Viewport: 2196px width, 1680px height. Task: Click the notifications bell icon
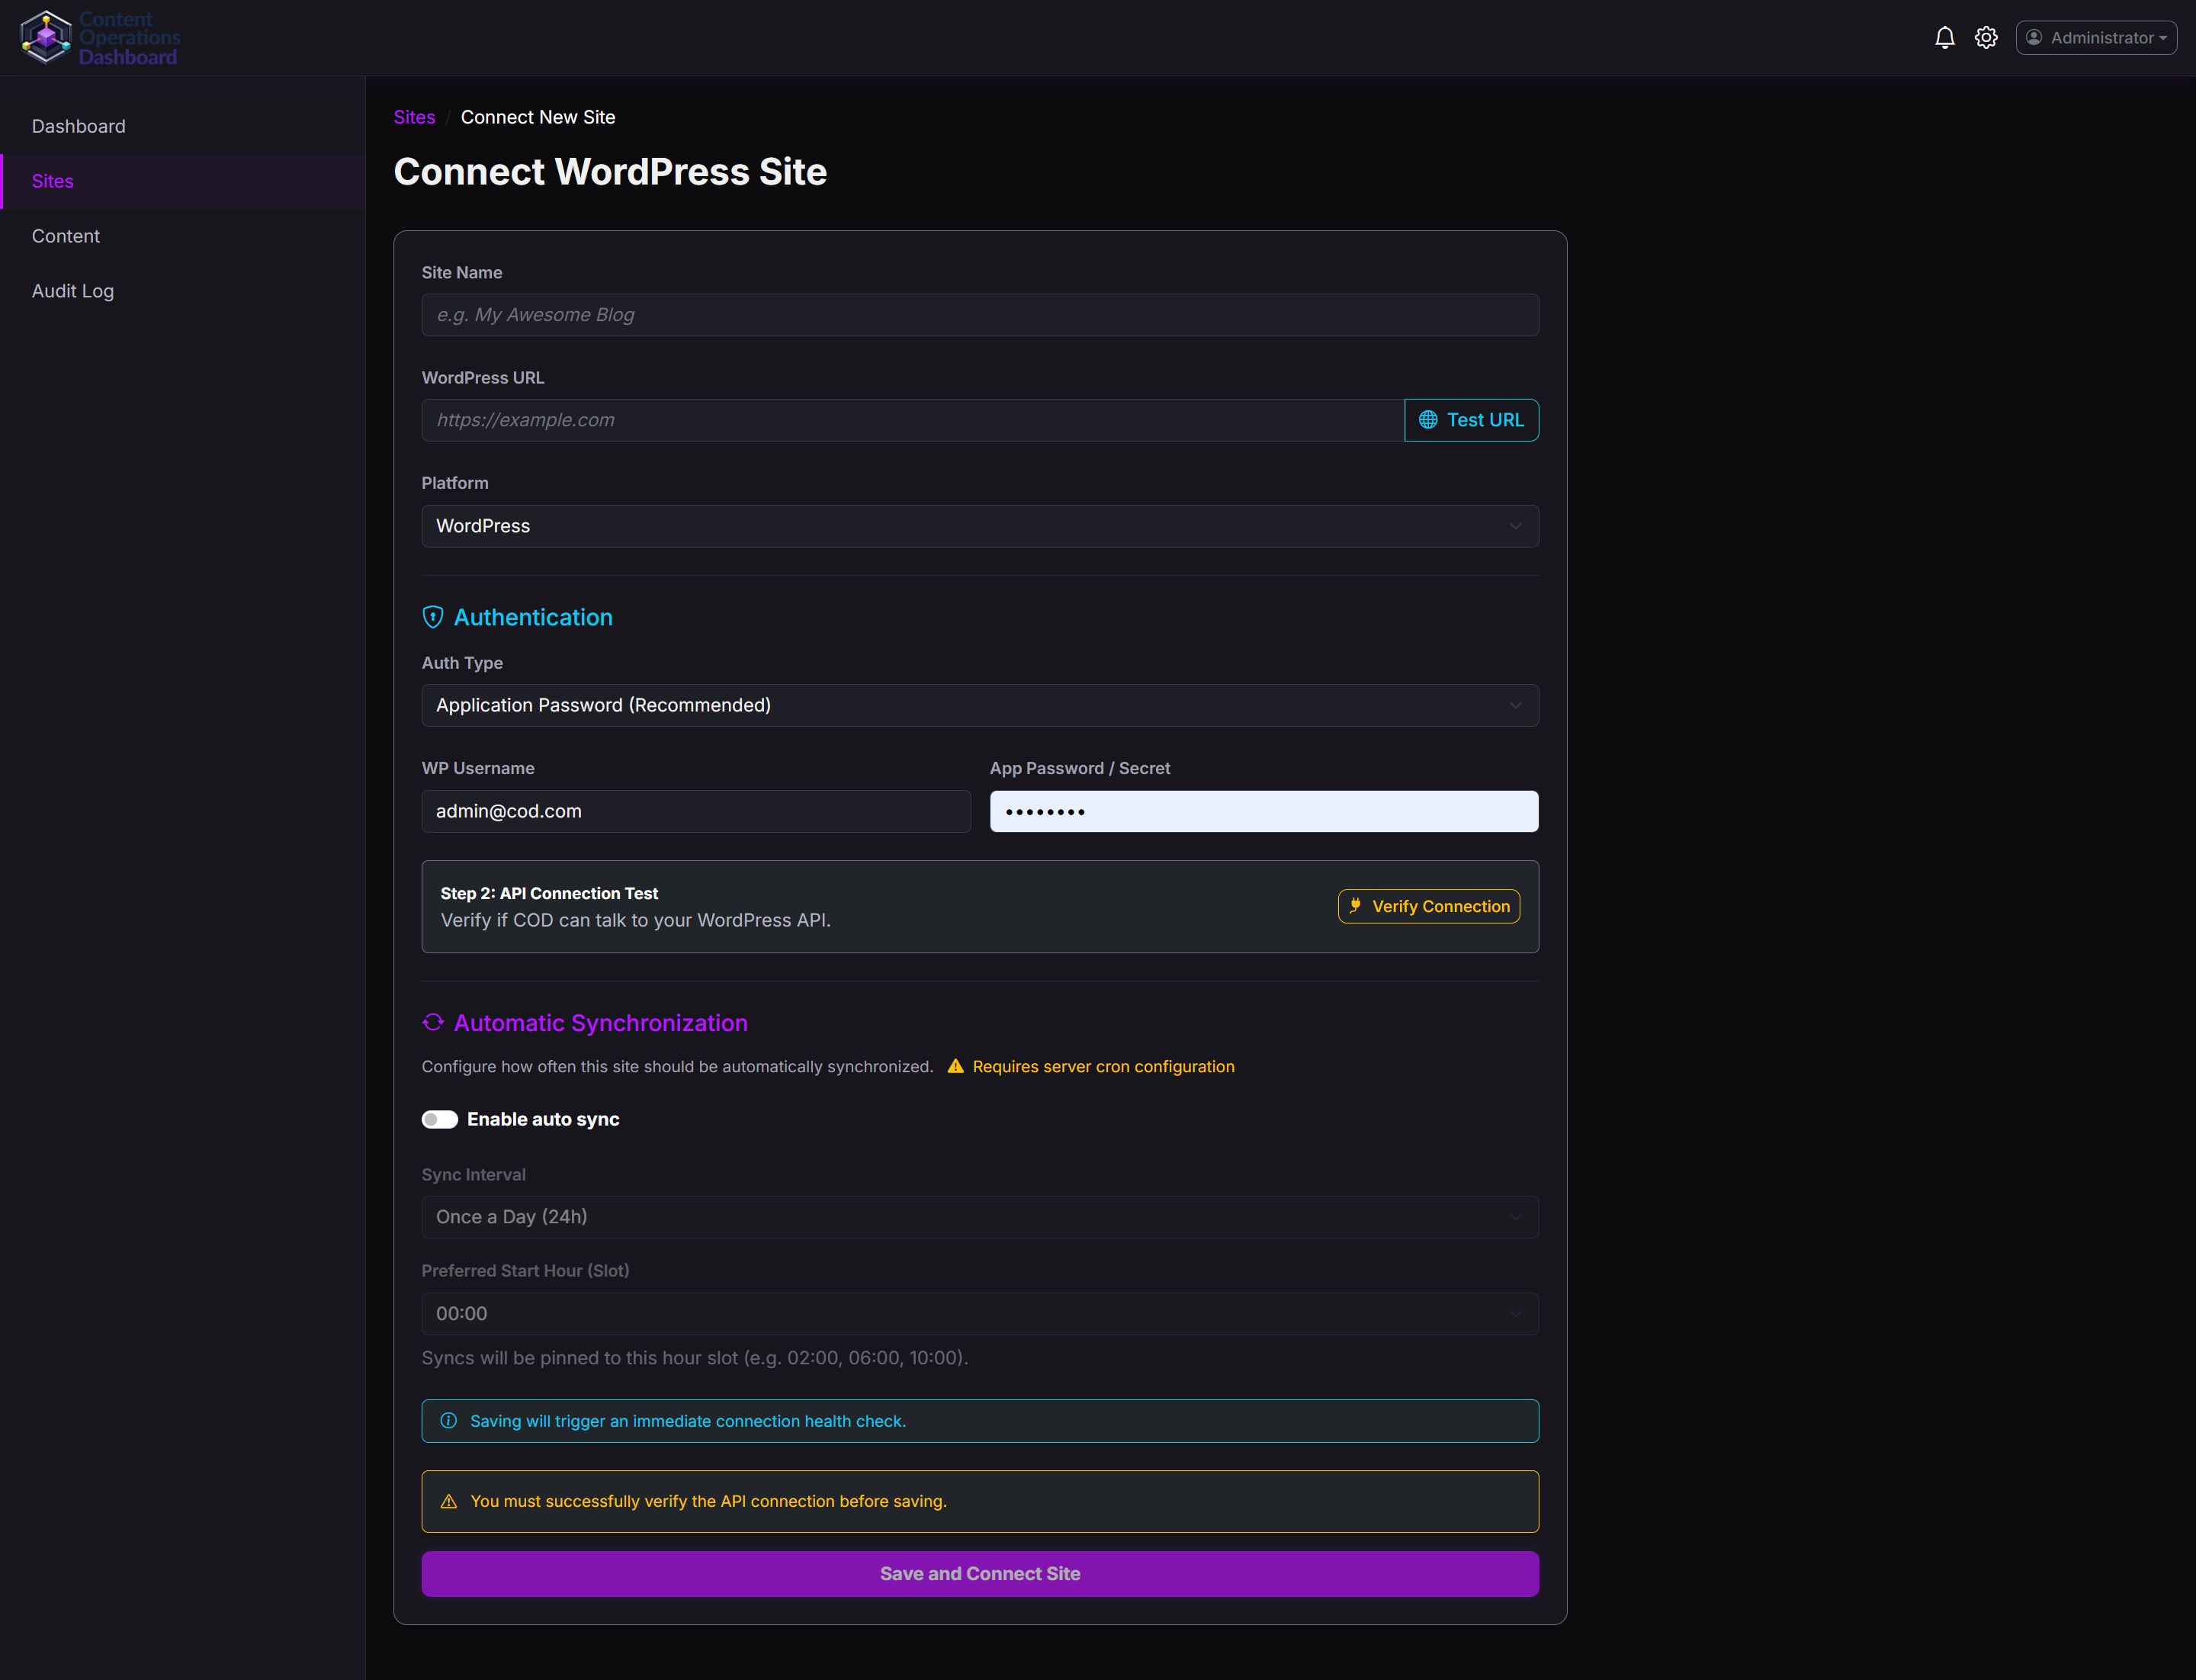1944,38
